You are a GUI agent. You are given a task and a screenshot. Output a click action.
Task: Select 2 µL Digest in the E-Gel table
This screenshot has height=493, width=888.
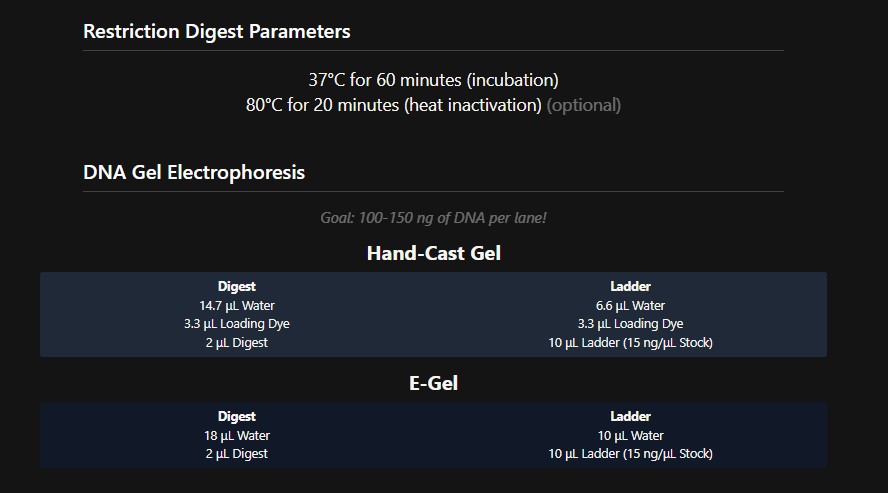tap(237, 454)
